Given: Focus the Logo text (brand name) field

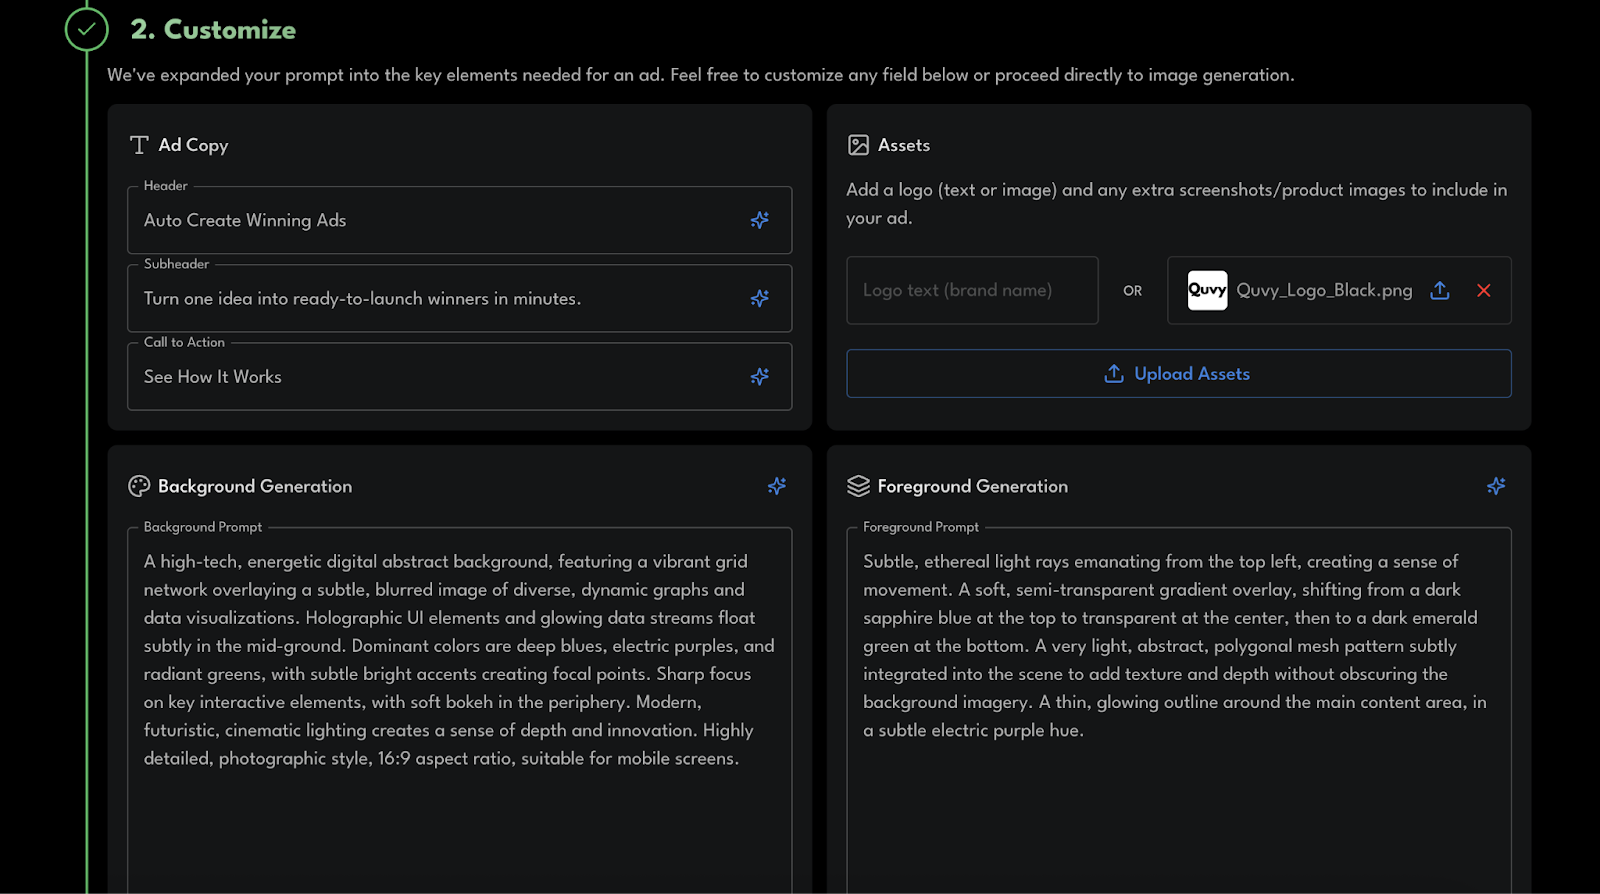Looking at the screenshot, I should 972,290.
